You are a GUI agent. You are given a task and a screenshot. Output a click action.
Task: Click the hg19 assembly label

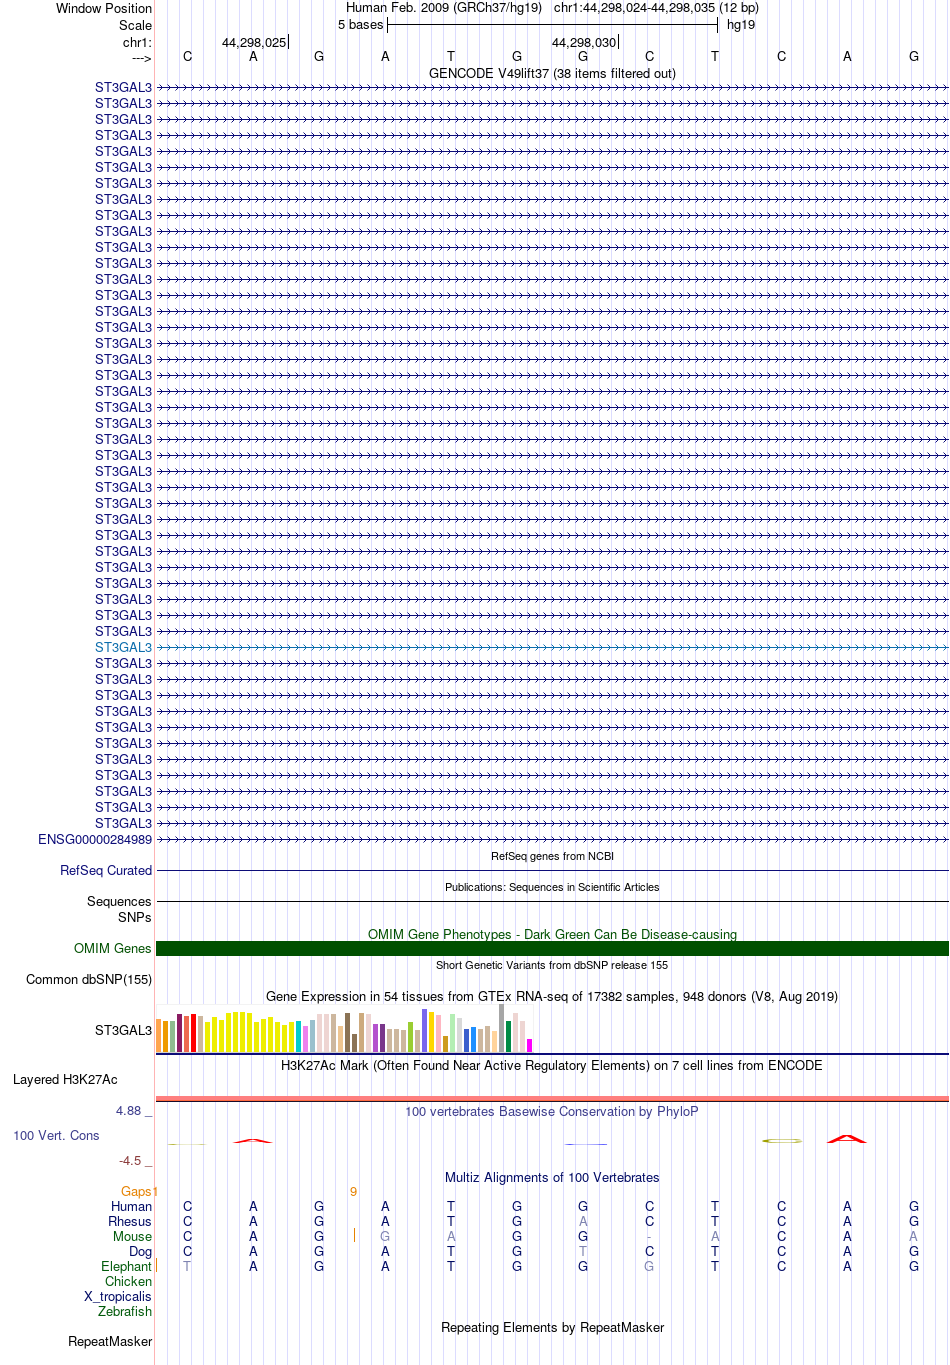coord(741,24)
